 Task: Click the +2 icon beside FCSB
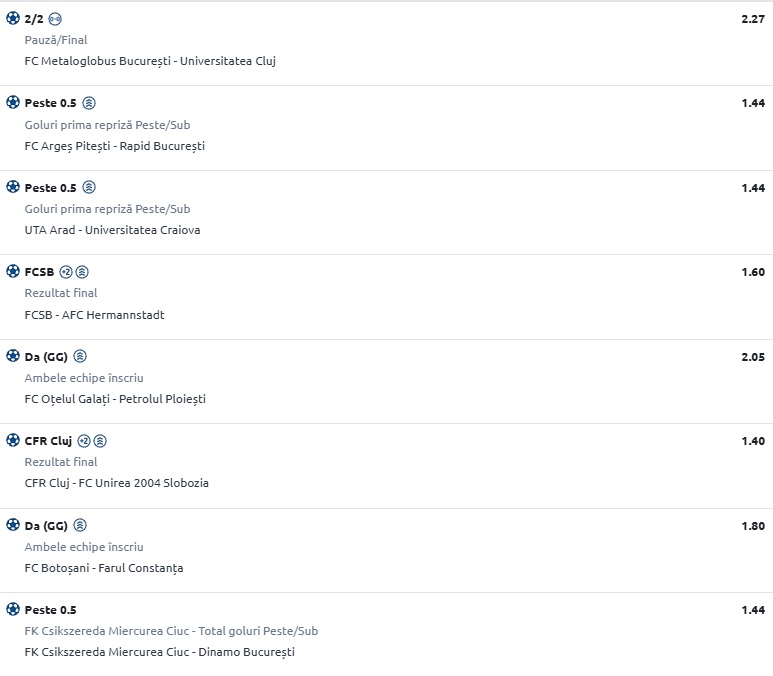[66, 272]
